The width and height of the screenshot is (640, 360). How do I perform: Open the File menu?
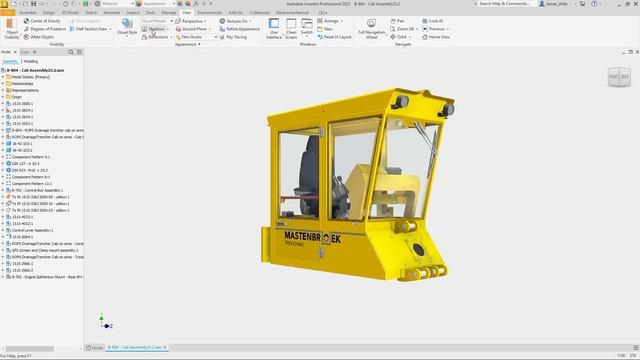coord(8,13)
